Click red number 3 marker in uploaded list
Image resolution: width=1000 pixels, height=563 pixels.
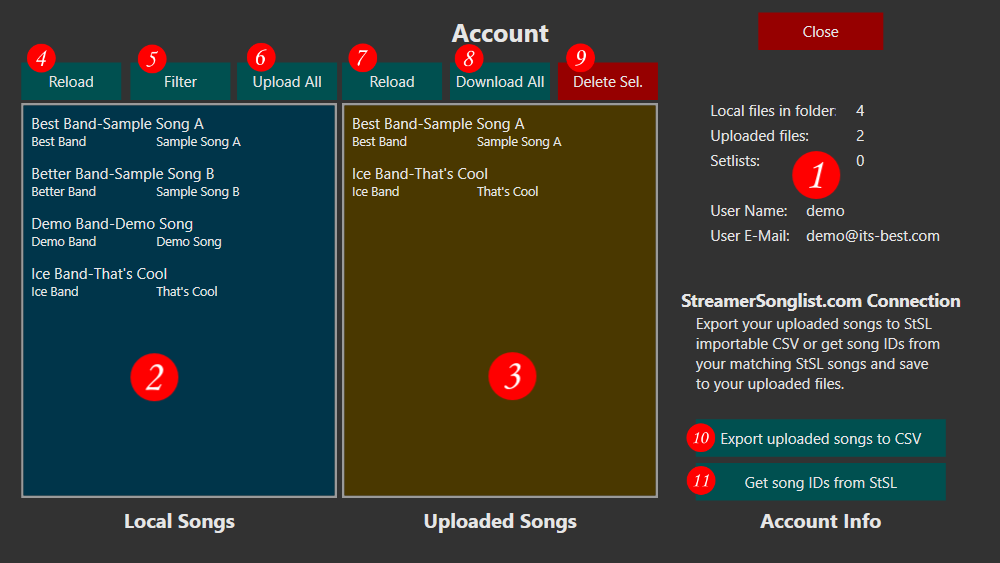pyautogui.click(x=512, y=377)
